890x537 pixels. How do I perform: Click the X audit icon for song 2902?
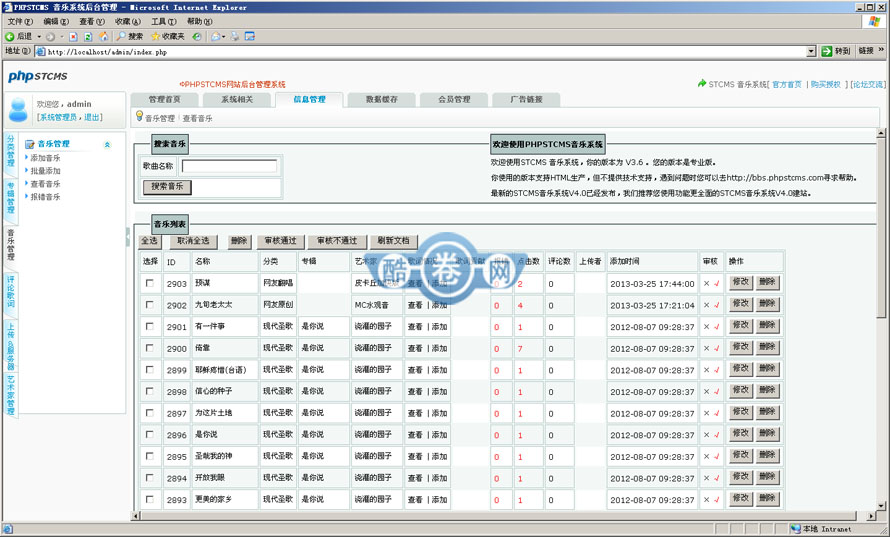point(707,305)
